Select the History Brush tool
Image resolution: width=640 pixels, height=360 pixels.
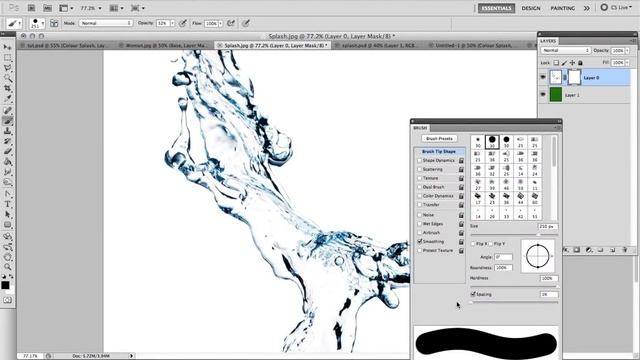coord(7,141)
